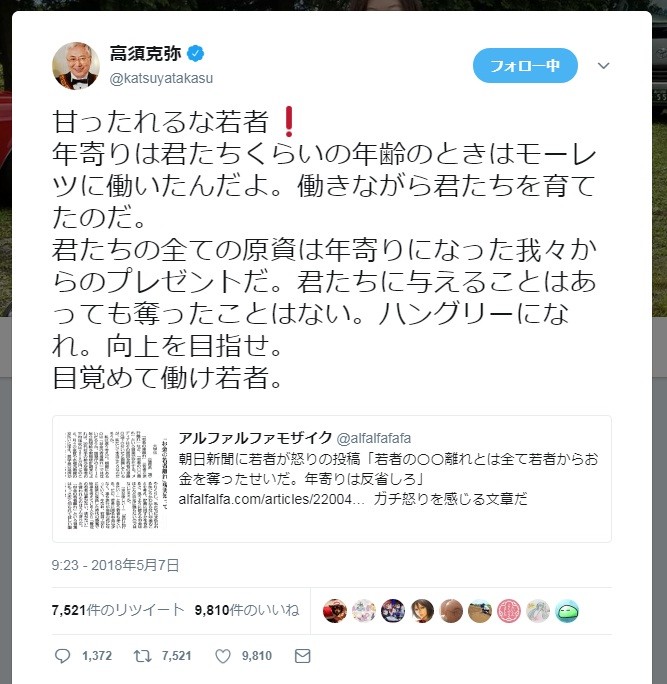Viewport: 667px width, 684px height.
Task: Open 高須克弥 profile picture
Action: coord(76,66)
